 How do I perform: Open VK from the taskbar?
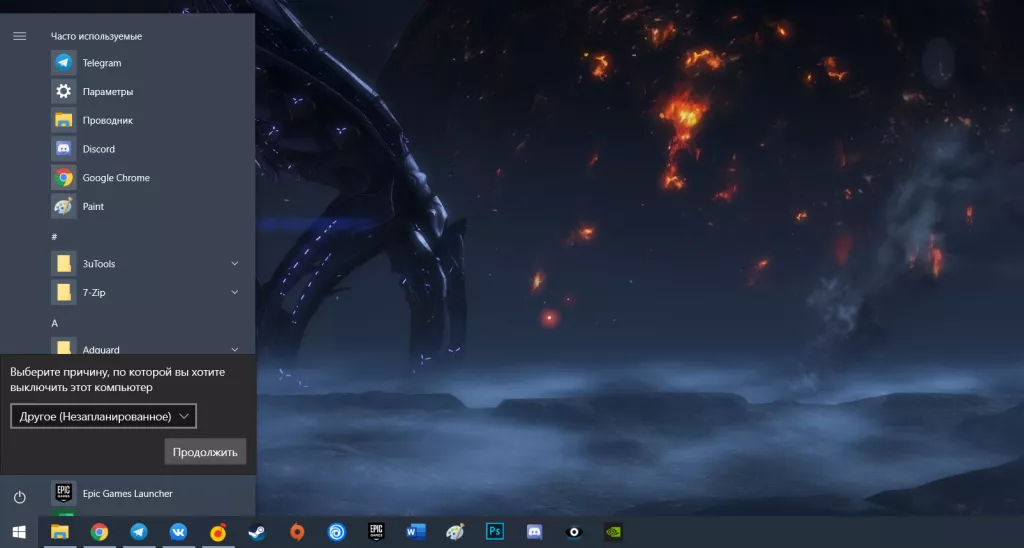pyautogui.click(x=178, y=532)
